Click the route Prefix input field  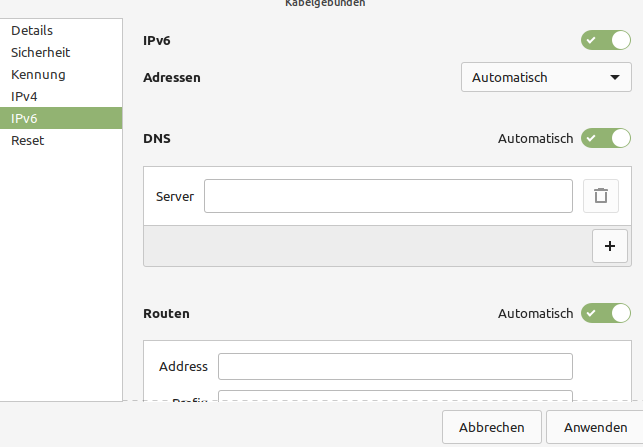point(395,396)
